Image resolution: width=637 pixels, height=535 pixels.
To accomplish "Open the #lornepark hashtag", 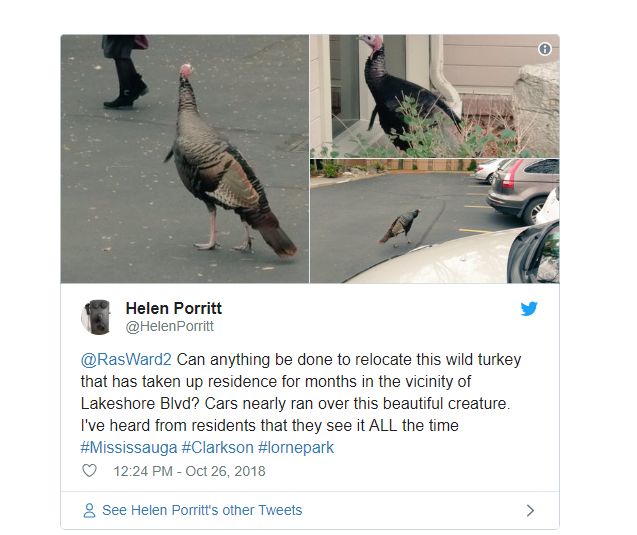I will (296, 448).
